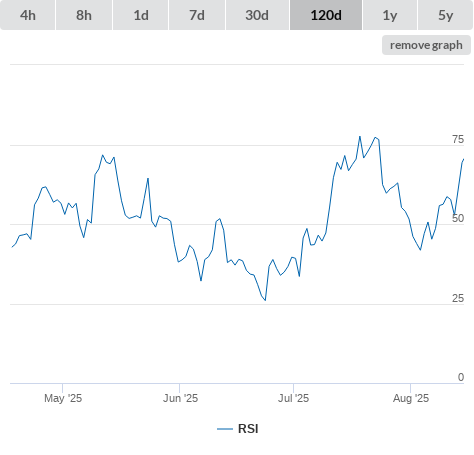Screen dimensions: 474x455
Task: Select the 7d range tab
Action: (197, 15)
